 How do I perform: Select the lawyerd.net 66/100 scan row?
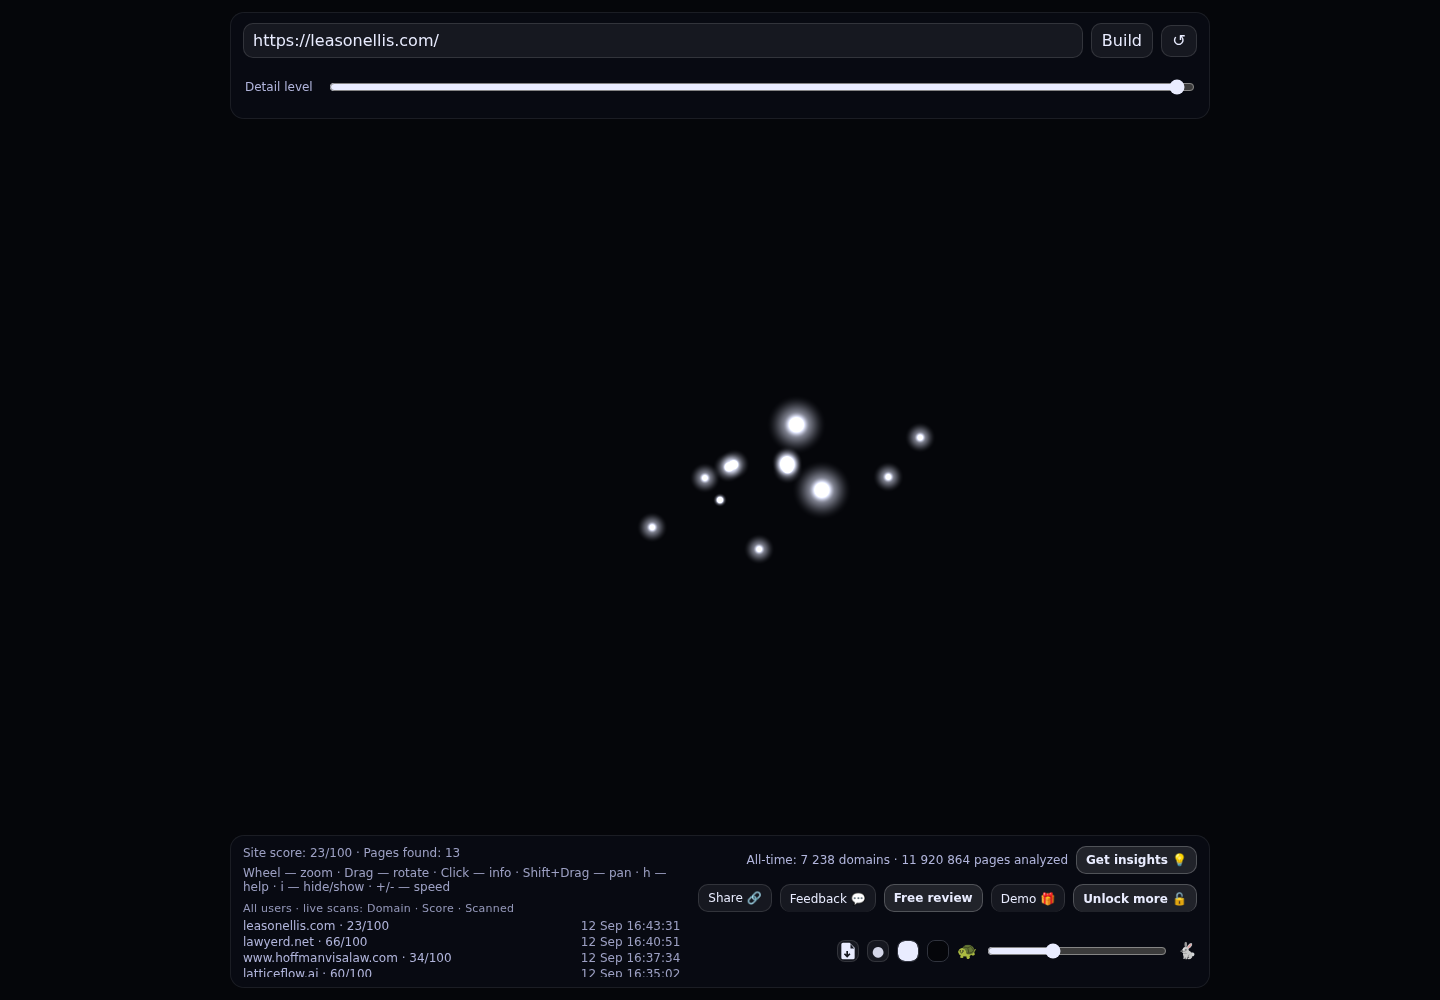(x=461, y=942)
